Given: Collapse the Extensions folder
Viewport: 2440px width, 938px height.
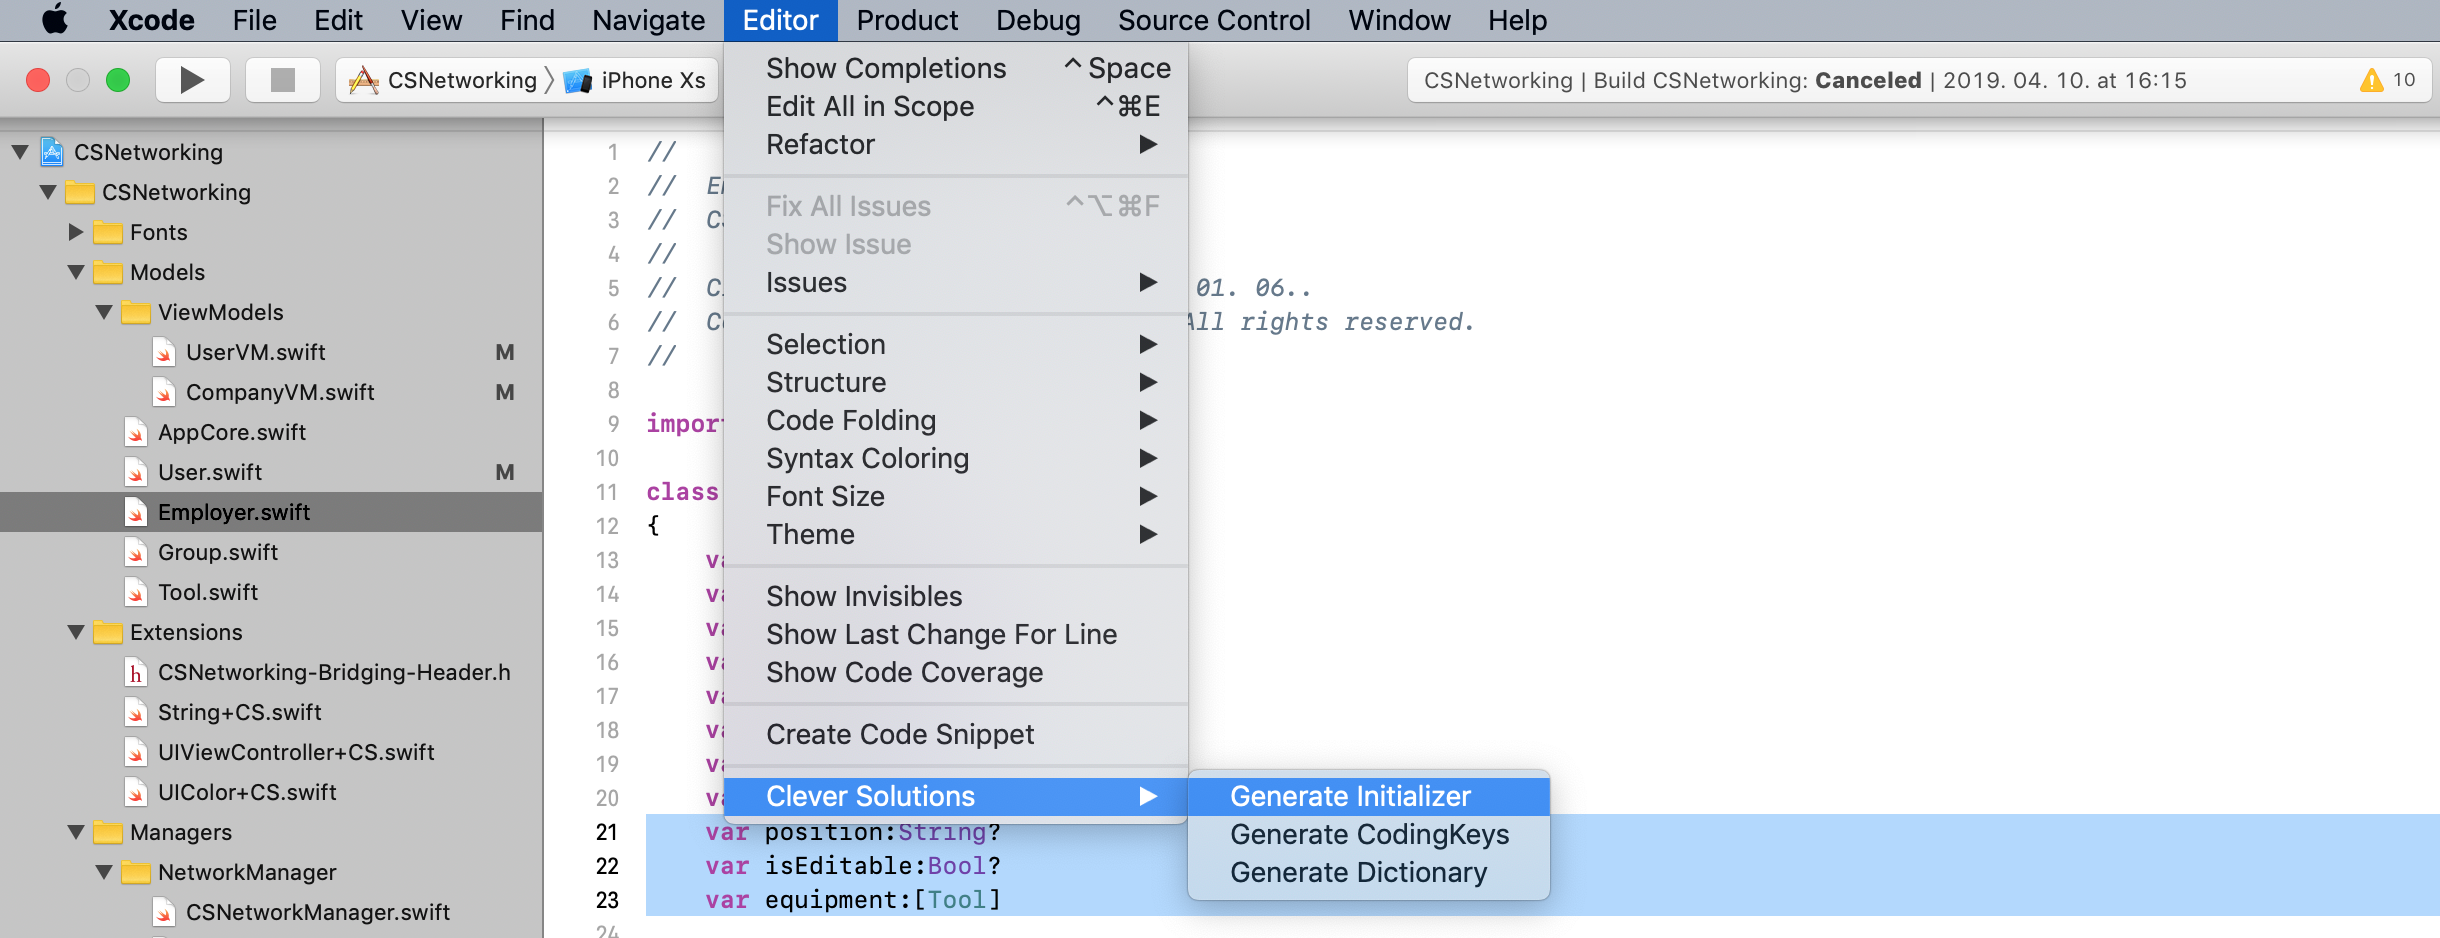Looking at the screenshot, I should pos(76,632).
